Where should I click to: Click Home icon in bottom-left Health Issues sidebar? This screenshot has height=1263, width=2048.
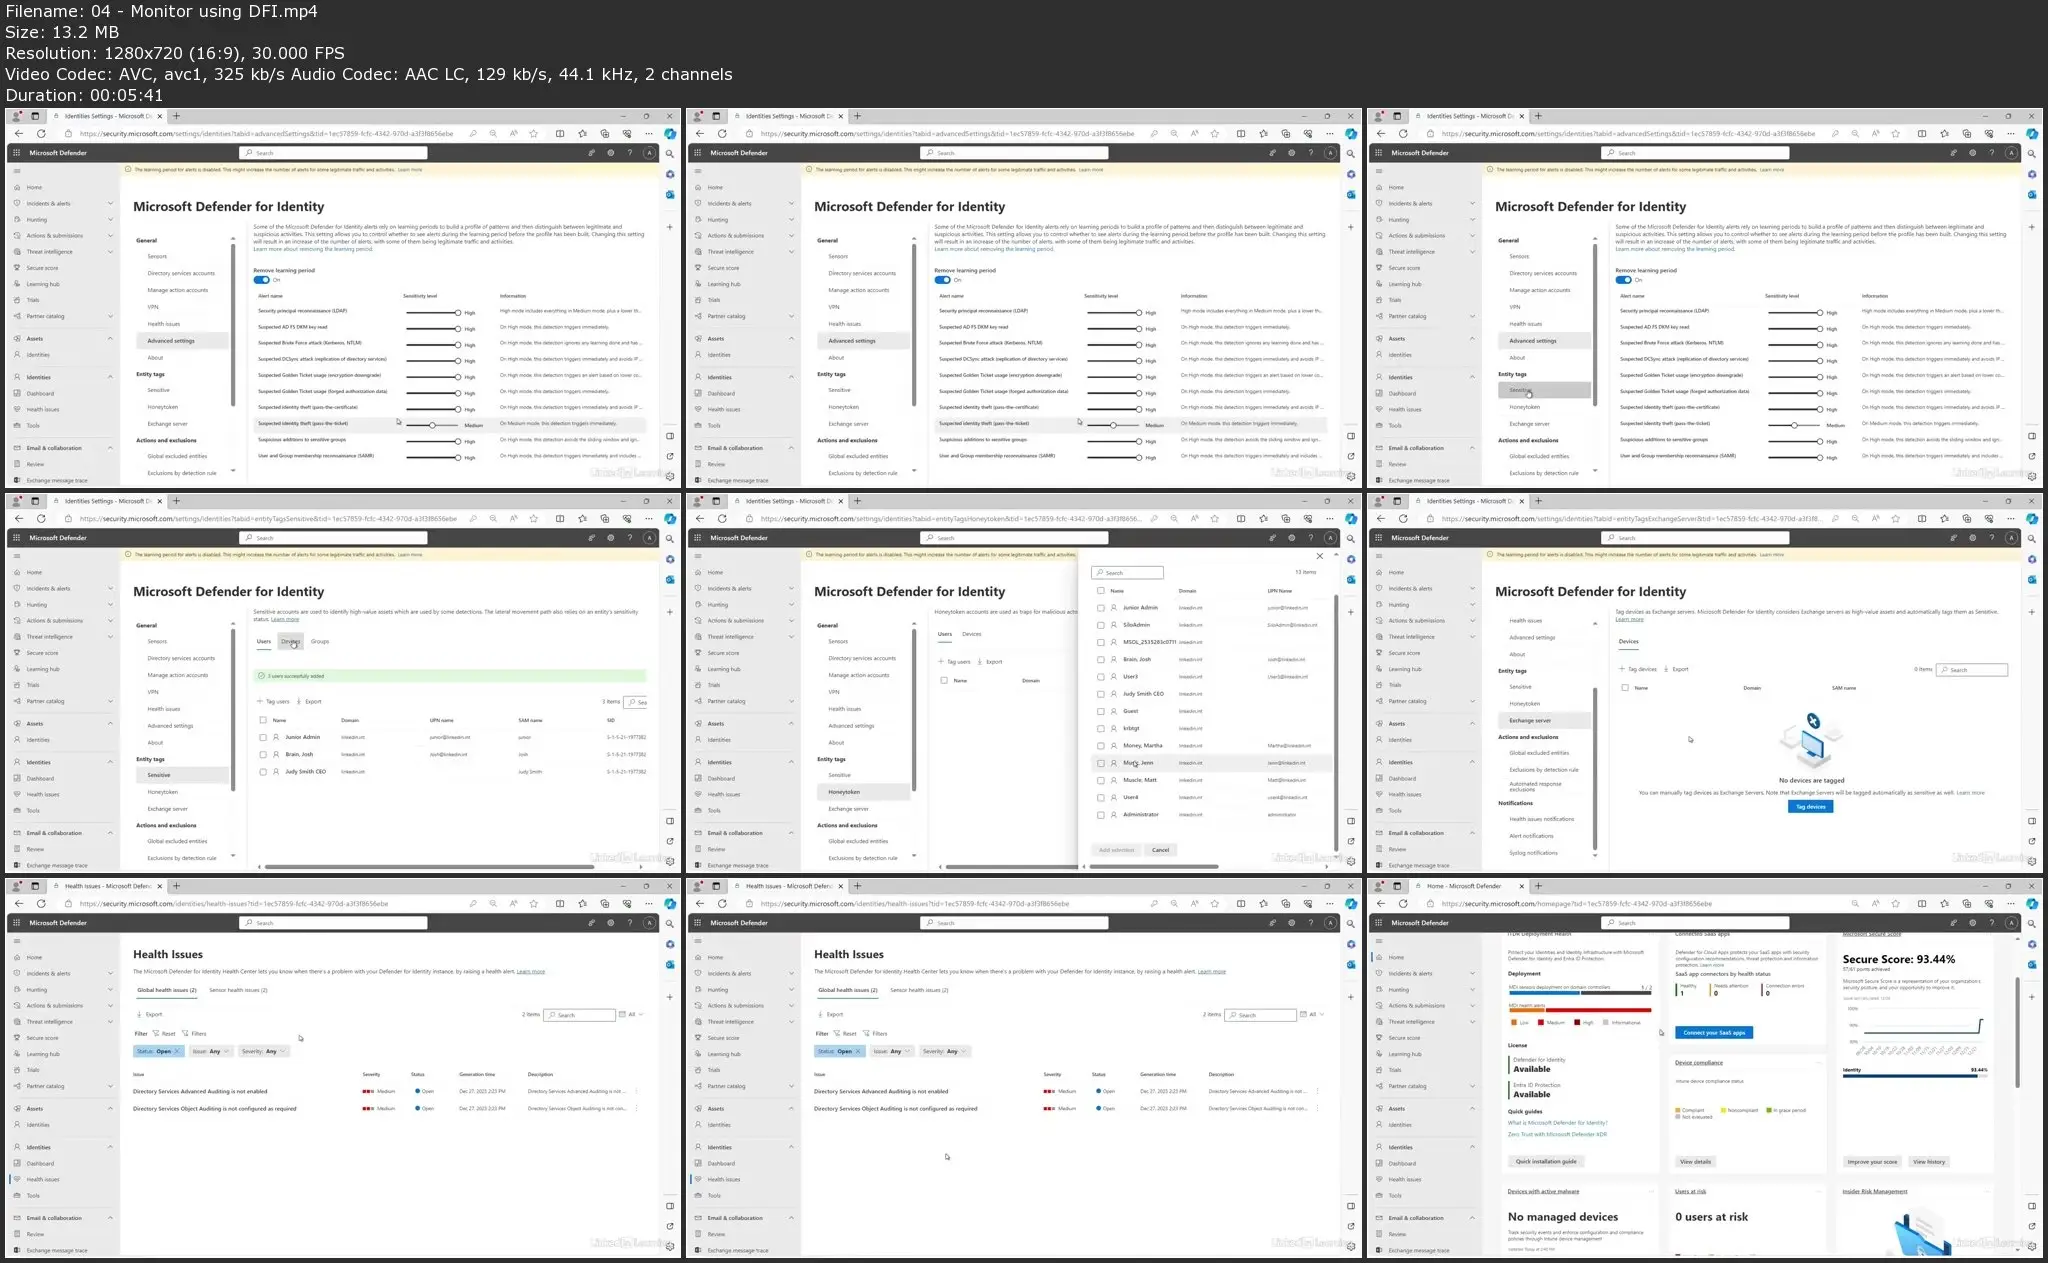(x=17, y=957)
